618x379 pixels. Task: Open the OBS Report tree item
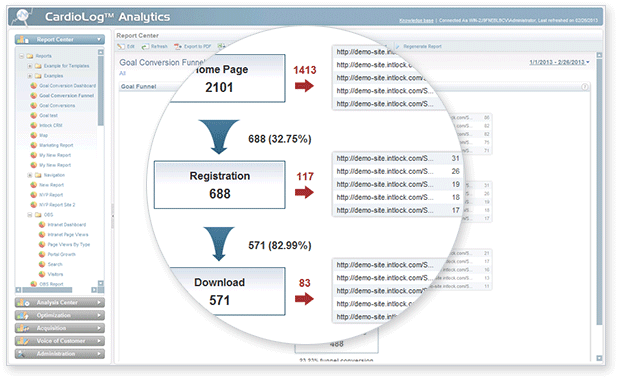tap(51, 284)
